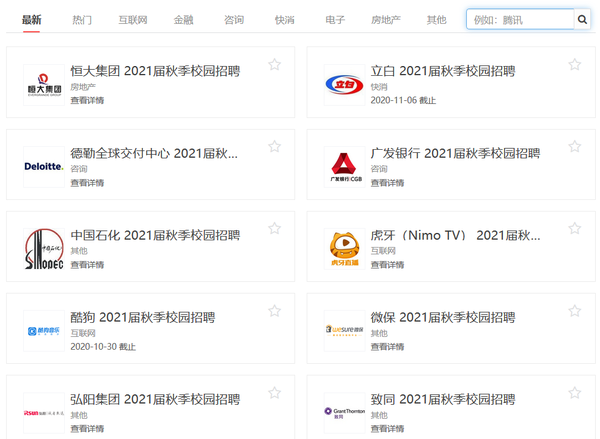
Task: Mark 微保 recruitment as favorite
Action: pyautogui.click(x=575, y=311)
